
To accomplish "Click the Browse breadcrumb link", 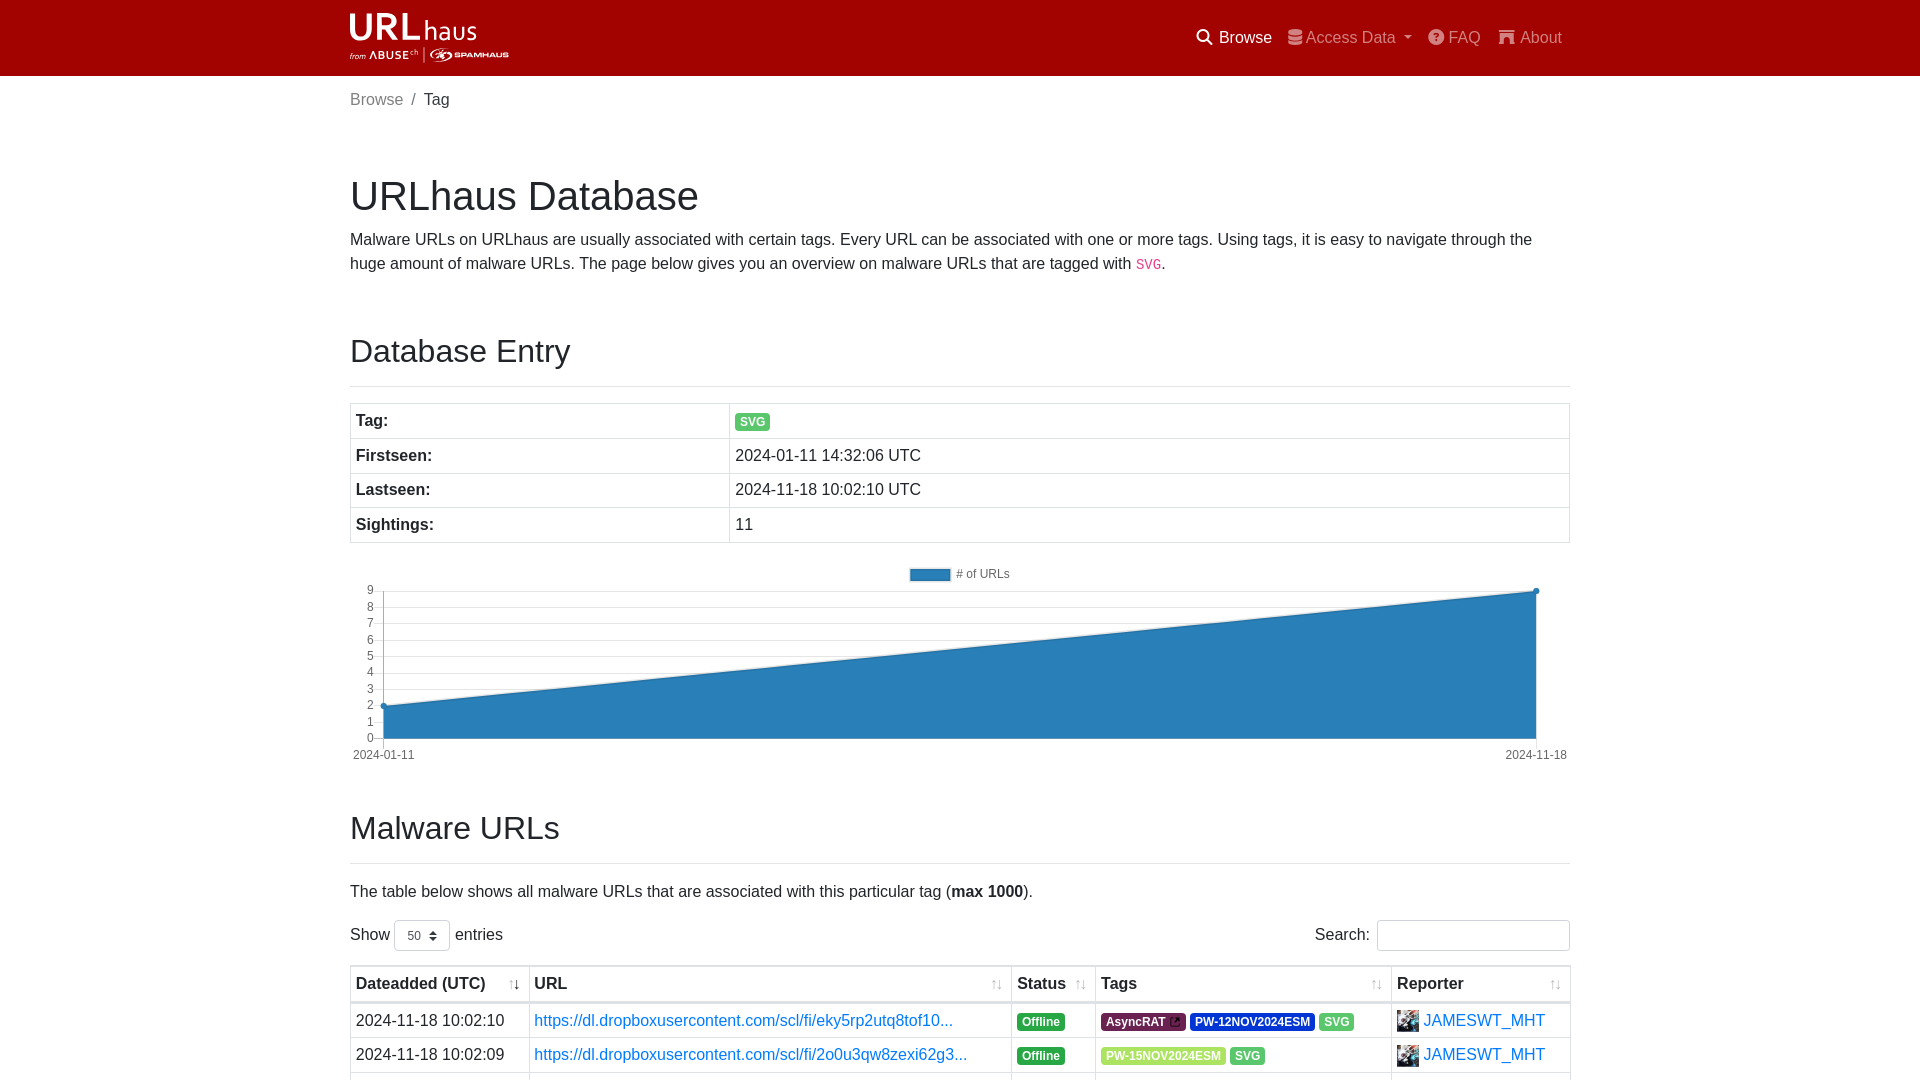I will coord(376,100).
